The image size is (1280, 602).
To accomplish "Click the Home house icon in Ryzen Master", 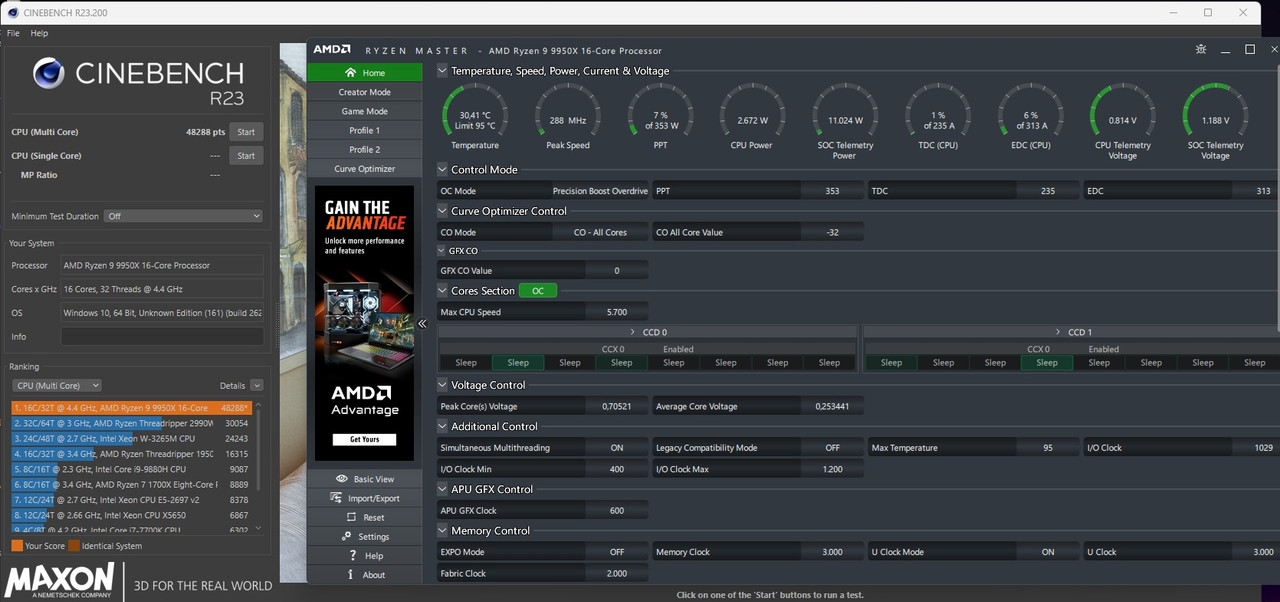I will coord(350,73).
